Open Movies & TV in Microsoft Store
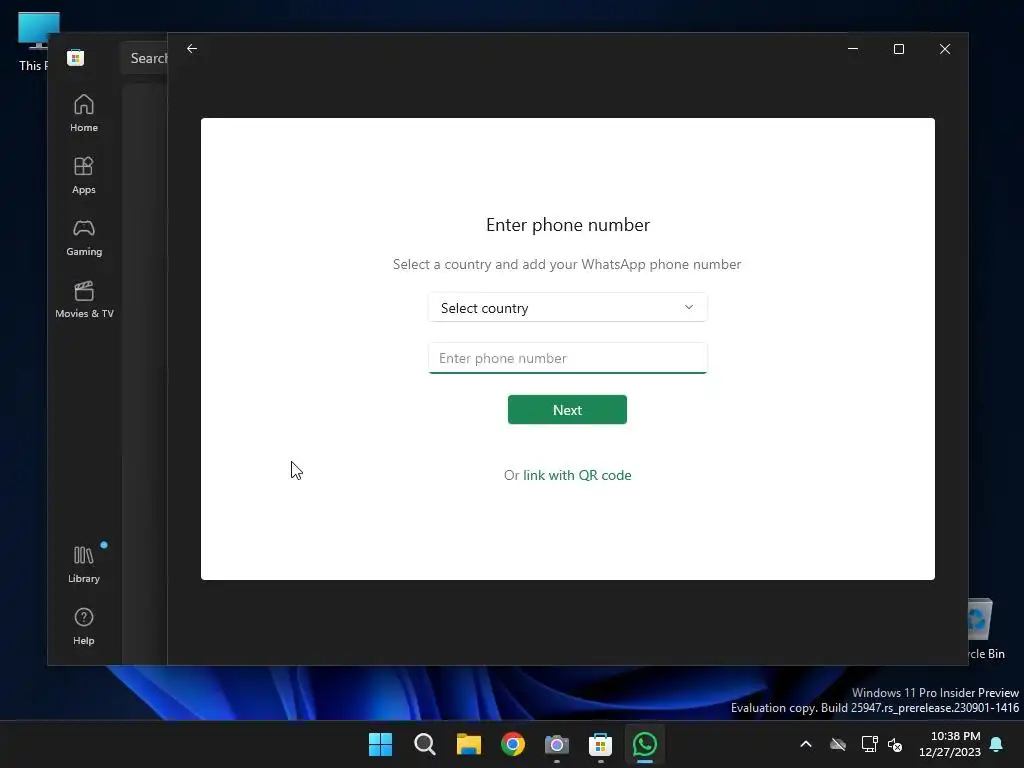This screenshot has width=1024, height=768. click(x=84, y=299)
